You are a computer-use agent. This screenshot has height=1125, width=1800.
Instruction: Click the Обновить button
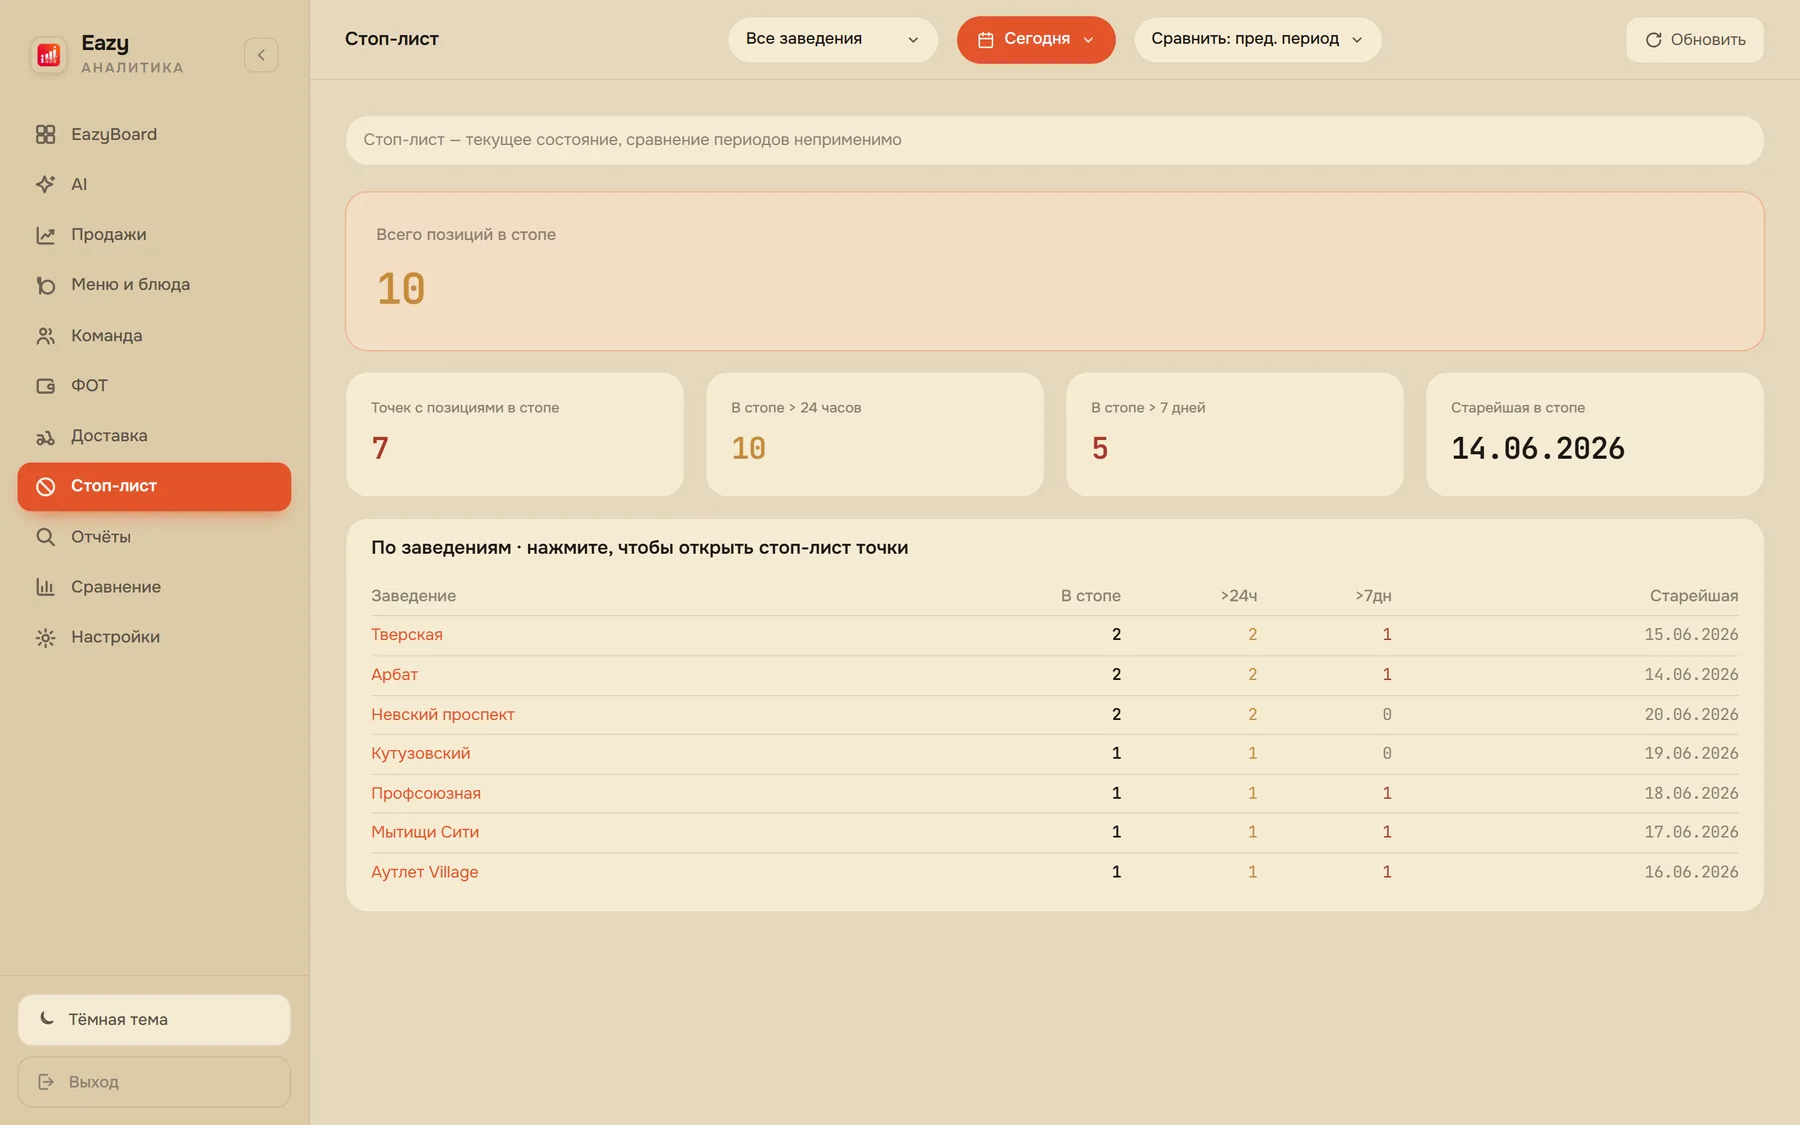tap(1694, 40)
